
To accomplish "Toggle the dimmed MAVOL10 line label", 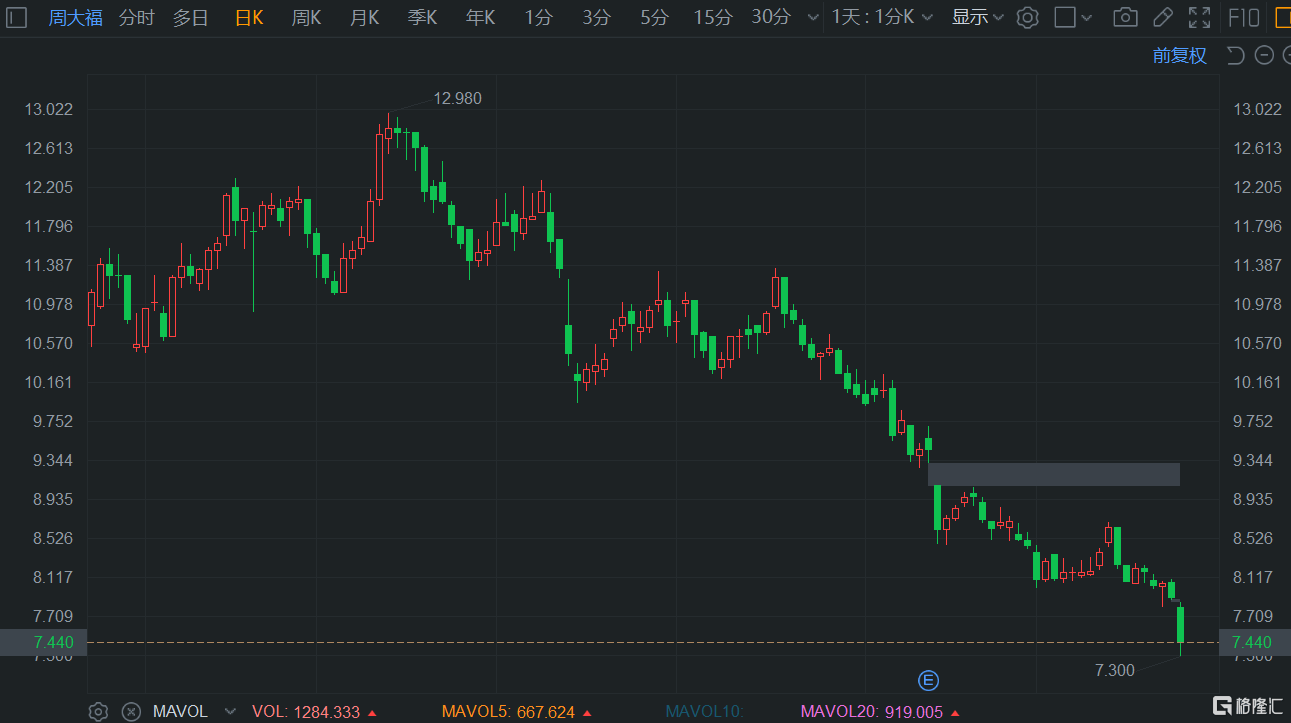I will coord(705,712).
